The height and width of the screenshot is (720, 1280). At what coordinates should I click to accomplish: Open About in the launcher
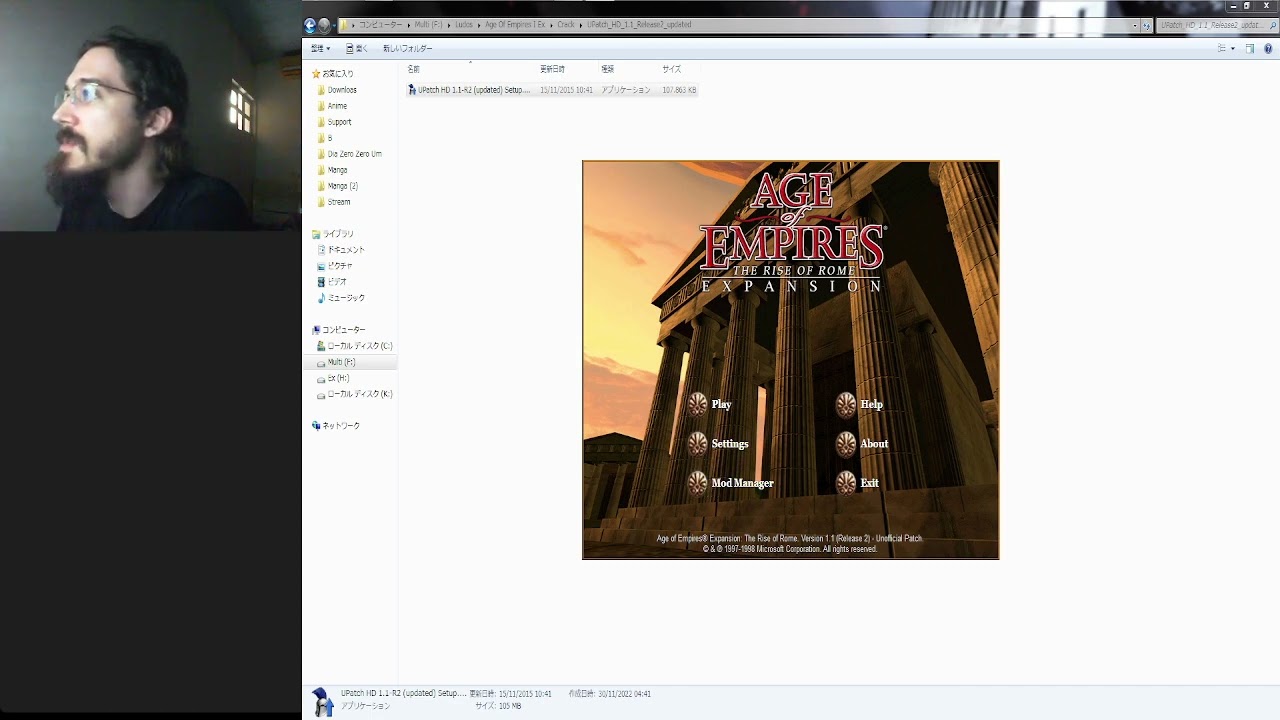pos(874,444)
